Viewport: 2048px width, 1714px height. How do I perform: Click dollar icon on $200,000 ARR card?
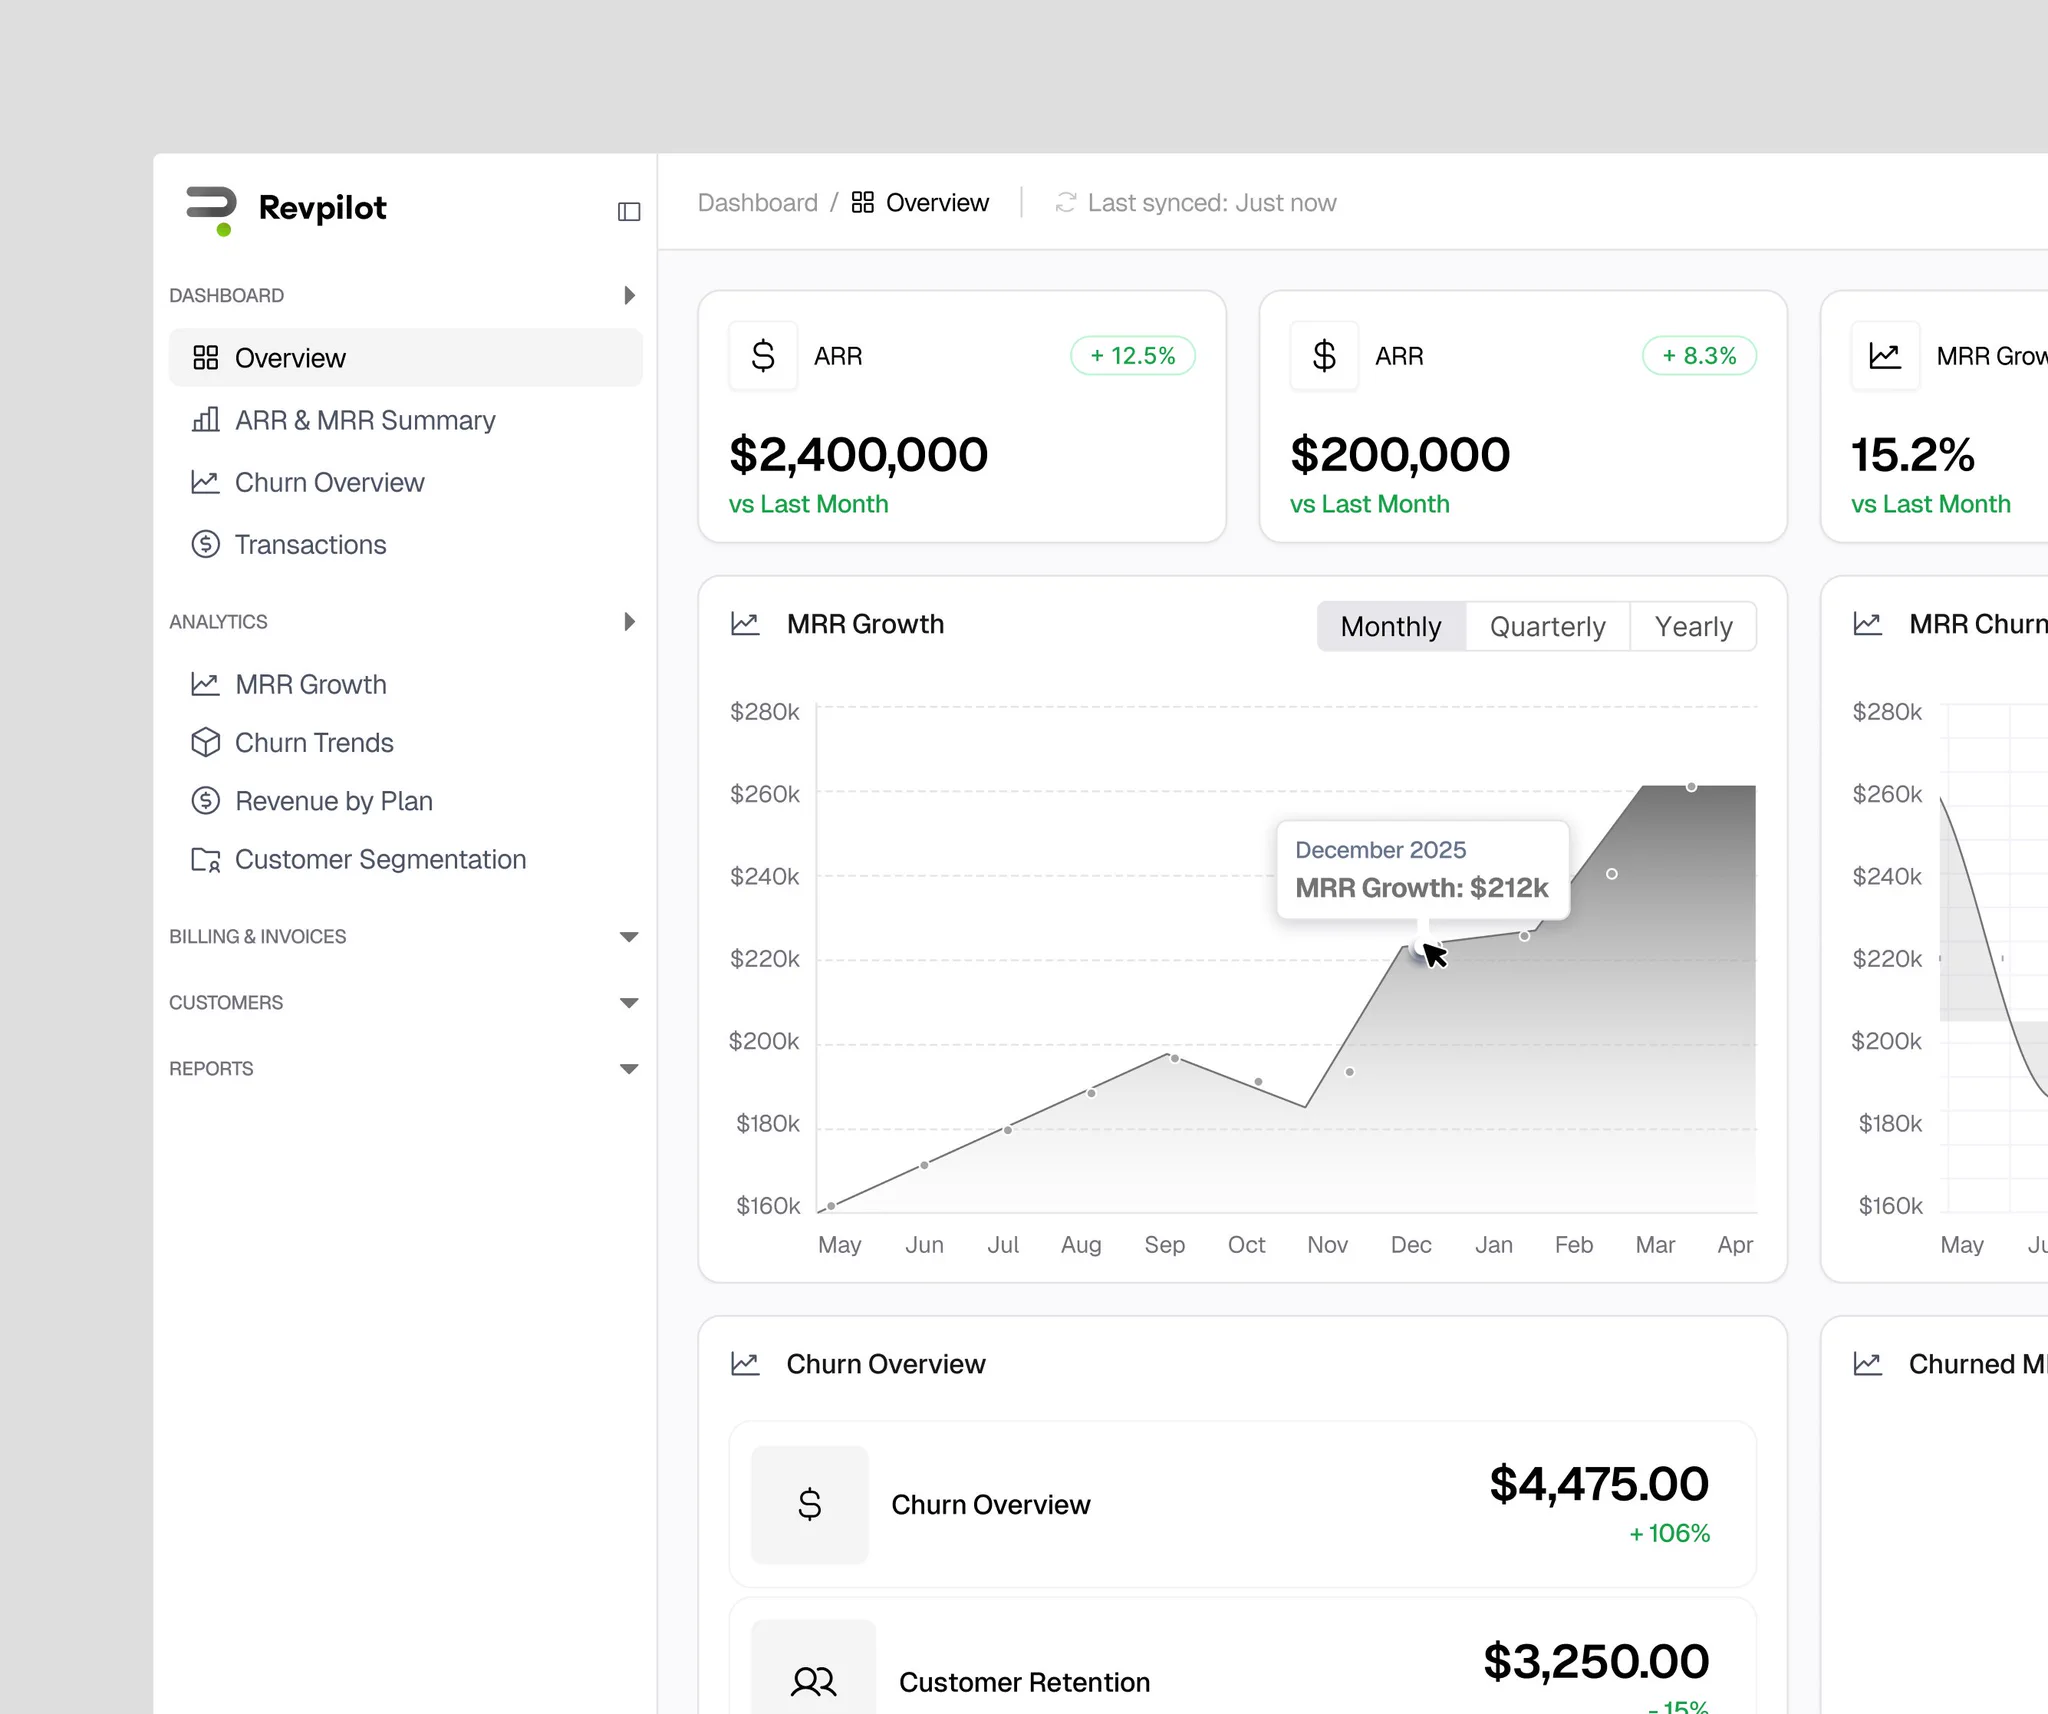coord(1324,355)
